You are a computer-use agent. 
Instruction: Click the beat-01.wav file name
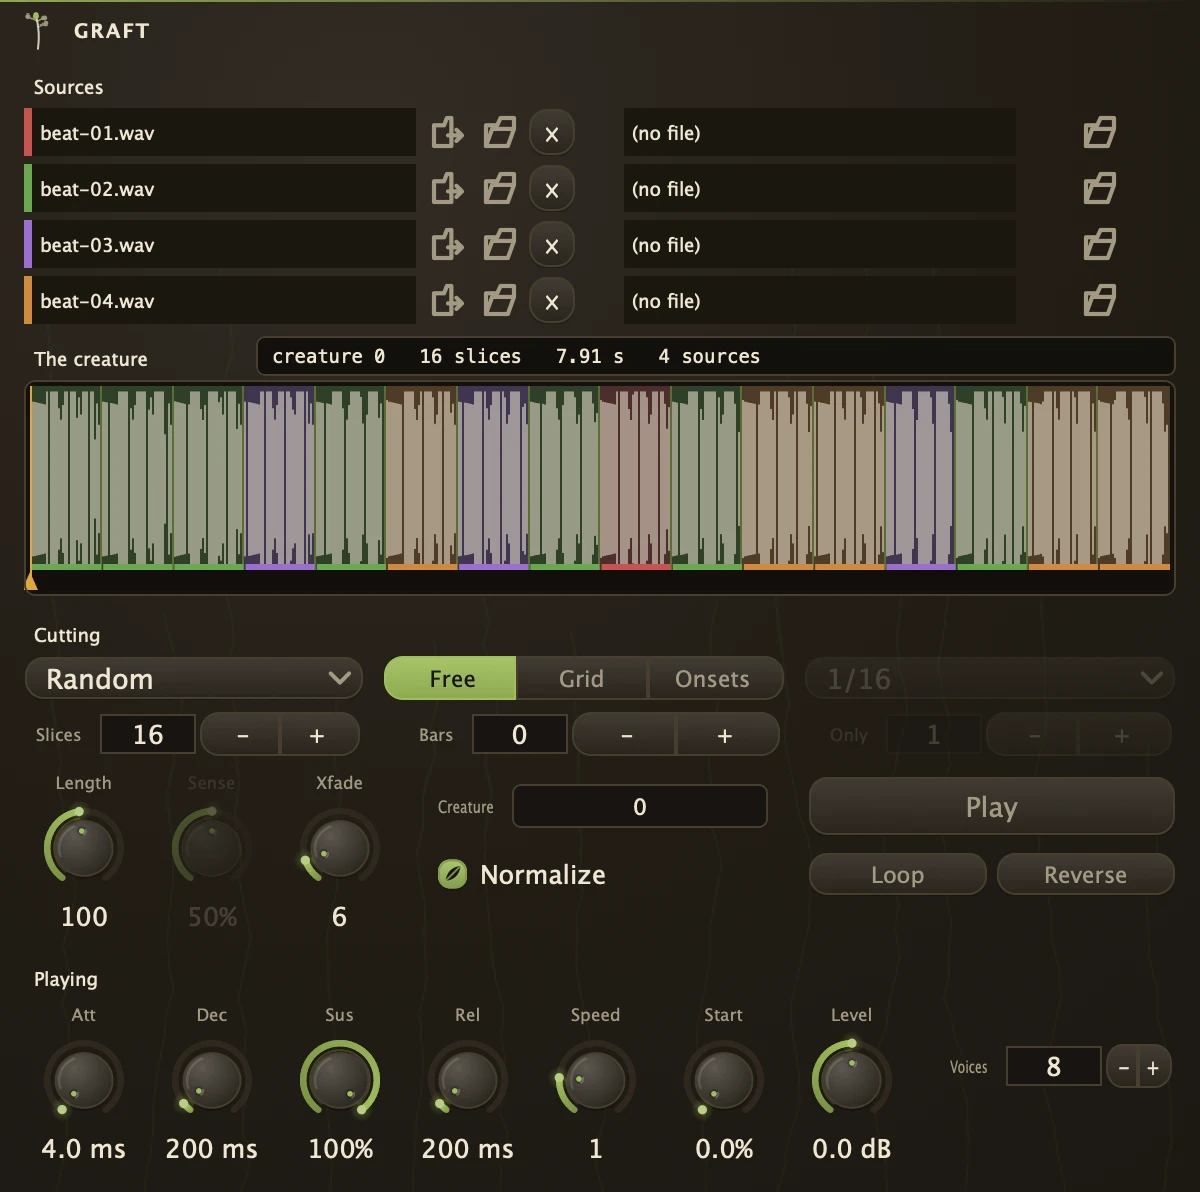(97, 133)
